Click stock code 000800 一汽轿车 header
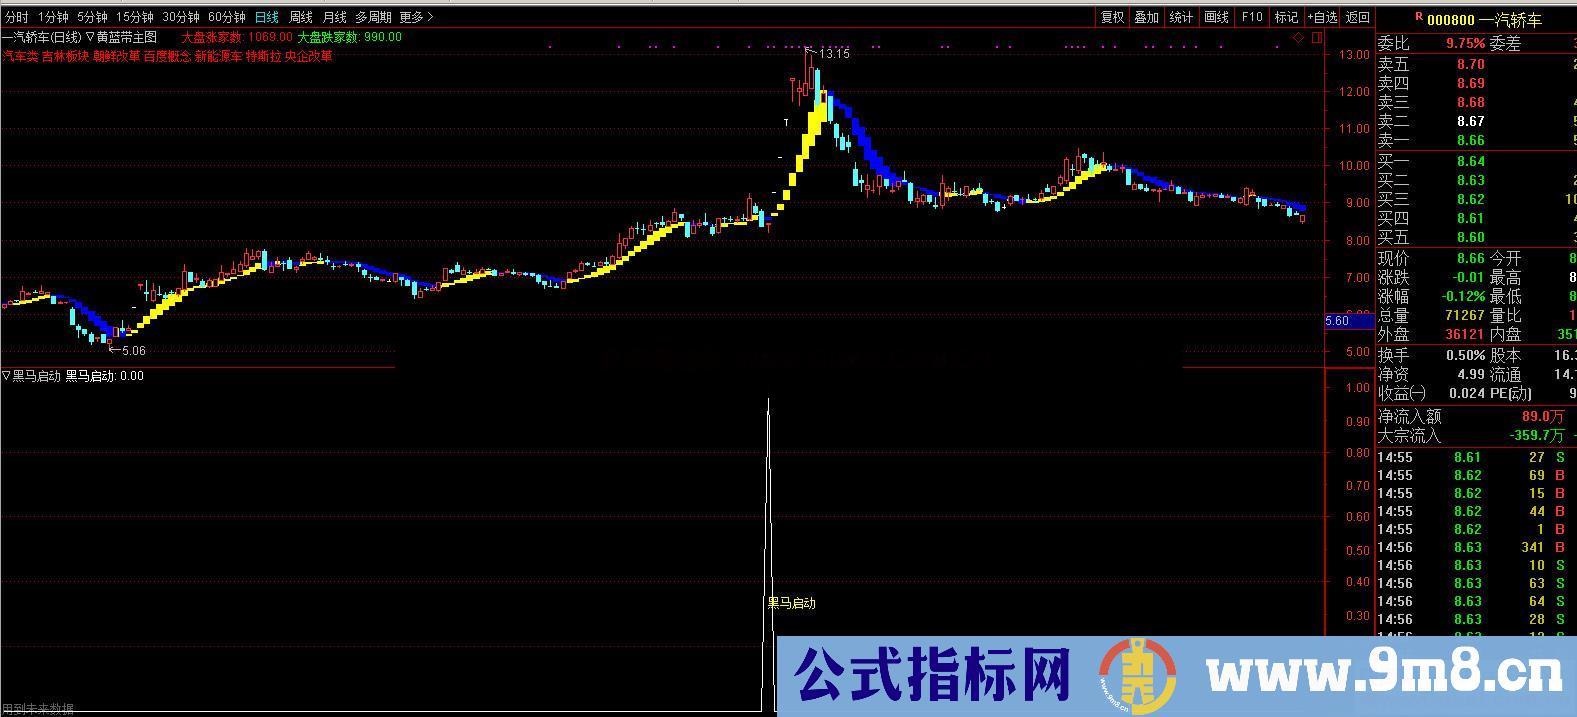This screenshot has height=717, width=1577. coord(1484,19)
